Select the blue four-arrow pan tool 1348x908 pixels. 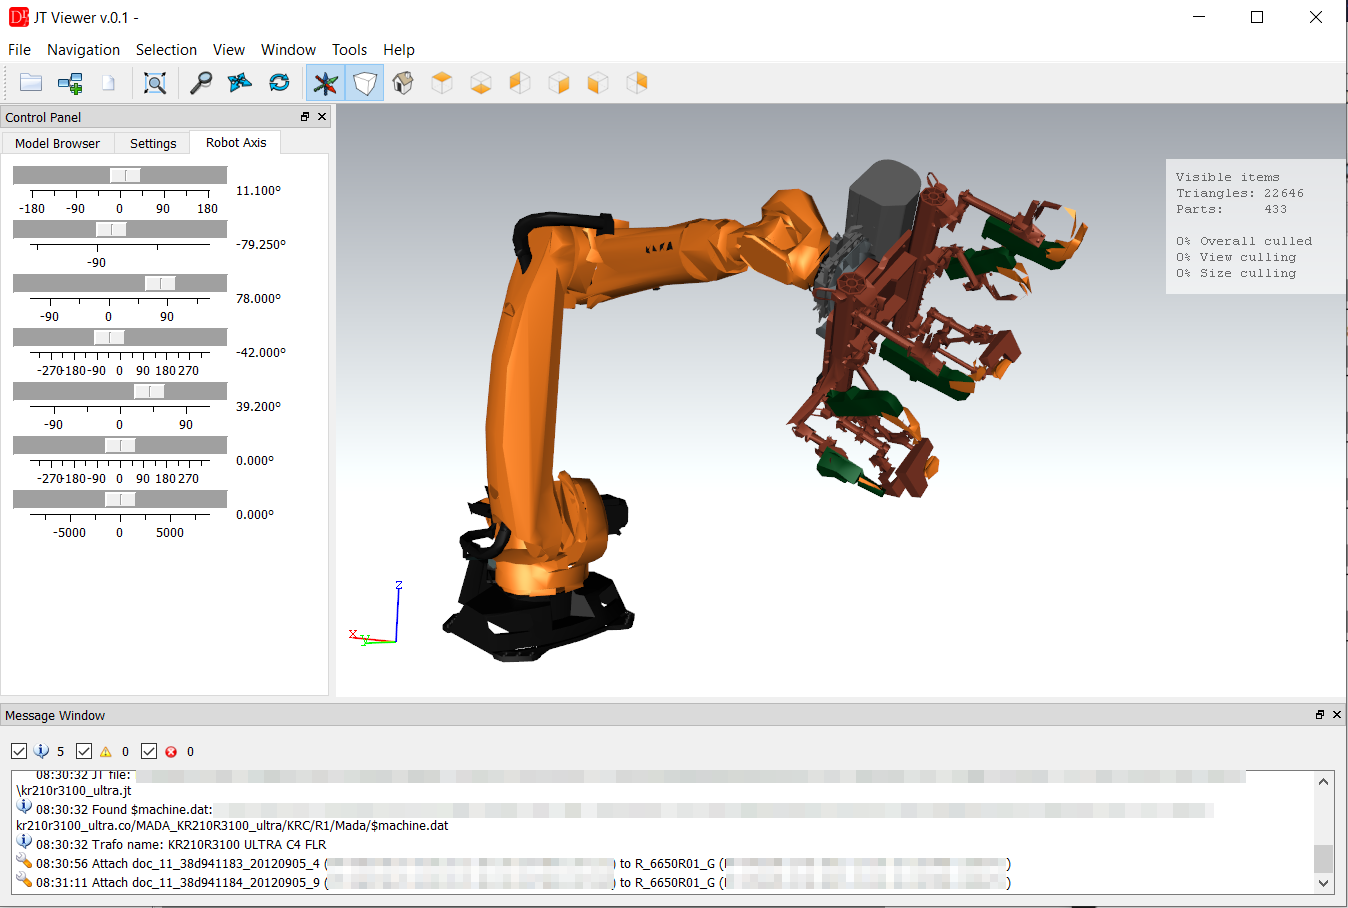coord(240,83)
